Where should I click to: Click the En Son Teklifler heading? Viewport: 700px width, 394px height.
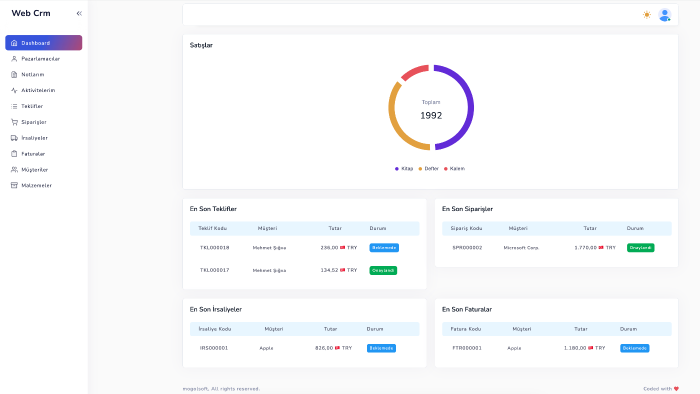(213, 209)
